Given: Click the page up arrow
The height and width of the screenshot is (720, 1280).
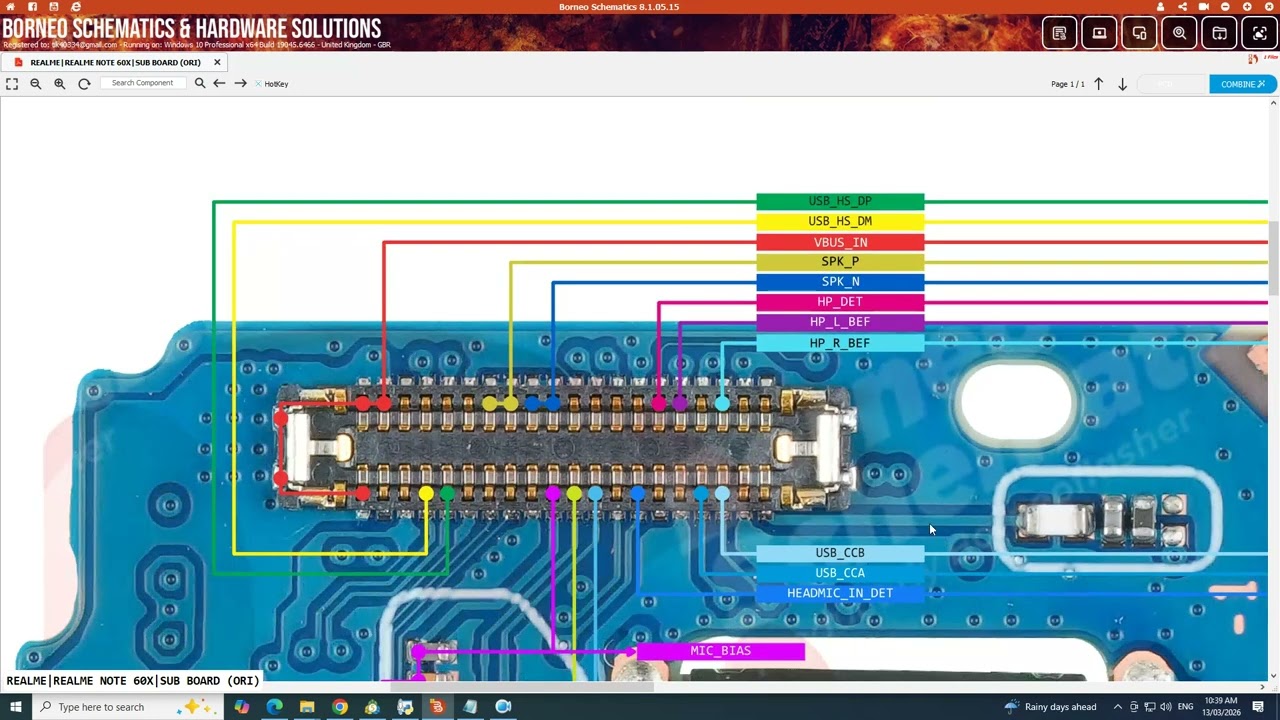Looking at the screenshot, I should pyautogui.click(x=1098, y=84).
